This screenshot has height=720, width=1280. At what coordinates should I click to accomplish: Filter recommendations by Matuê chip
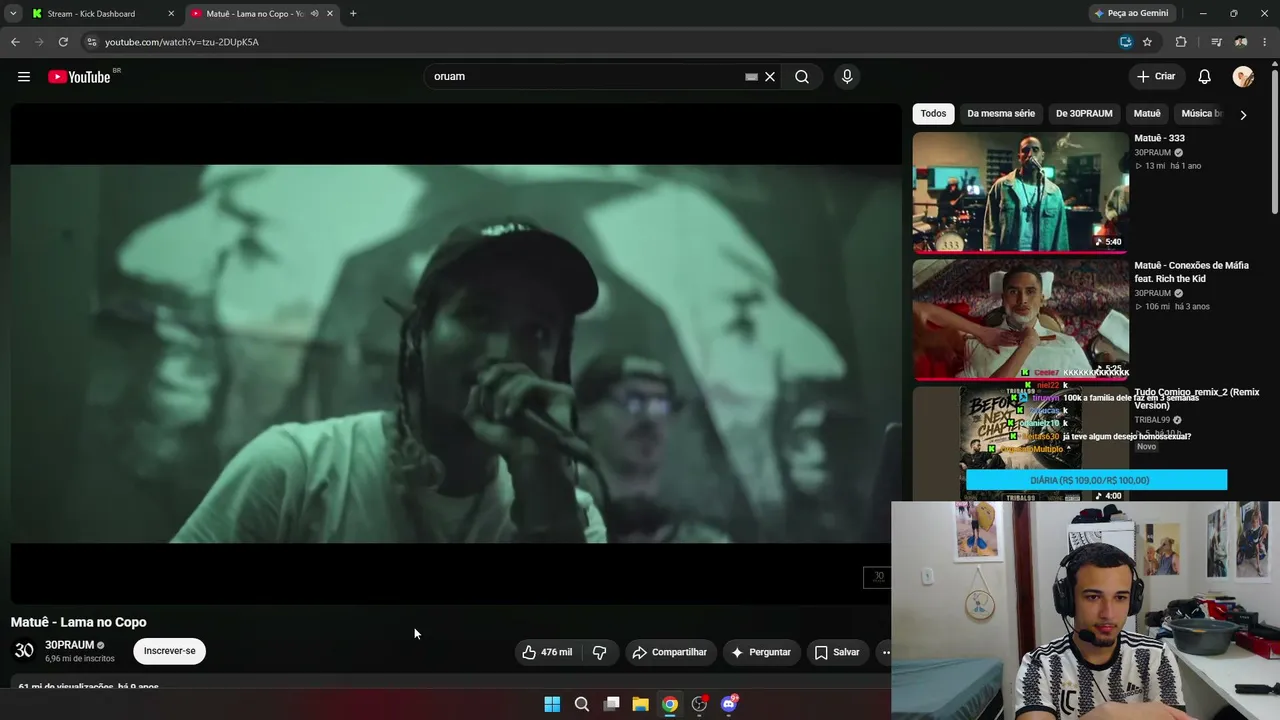(1147, 114)
